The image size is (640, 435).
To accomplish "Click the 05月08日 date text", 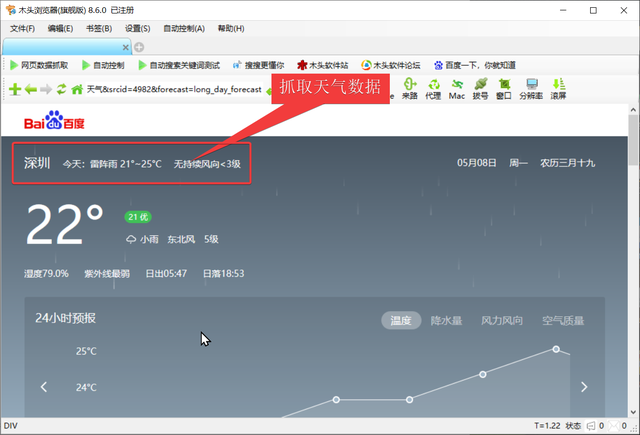I will [x=477, y=163].
